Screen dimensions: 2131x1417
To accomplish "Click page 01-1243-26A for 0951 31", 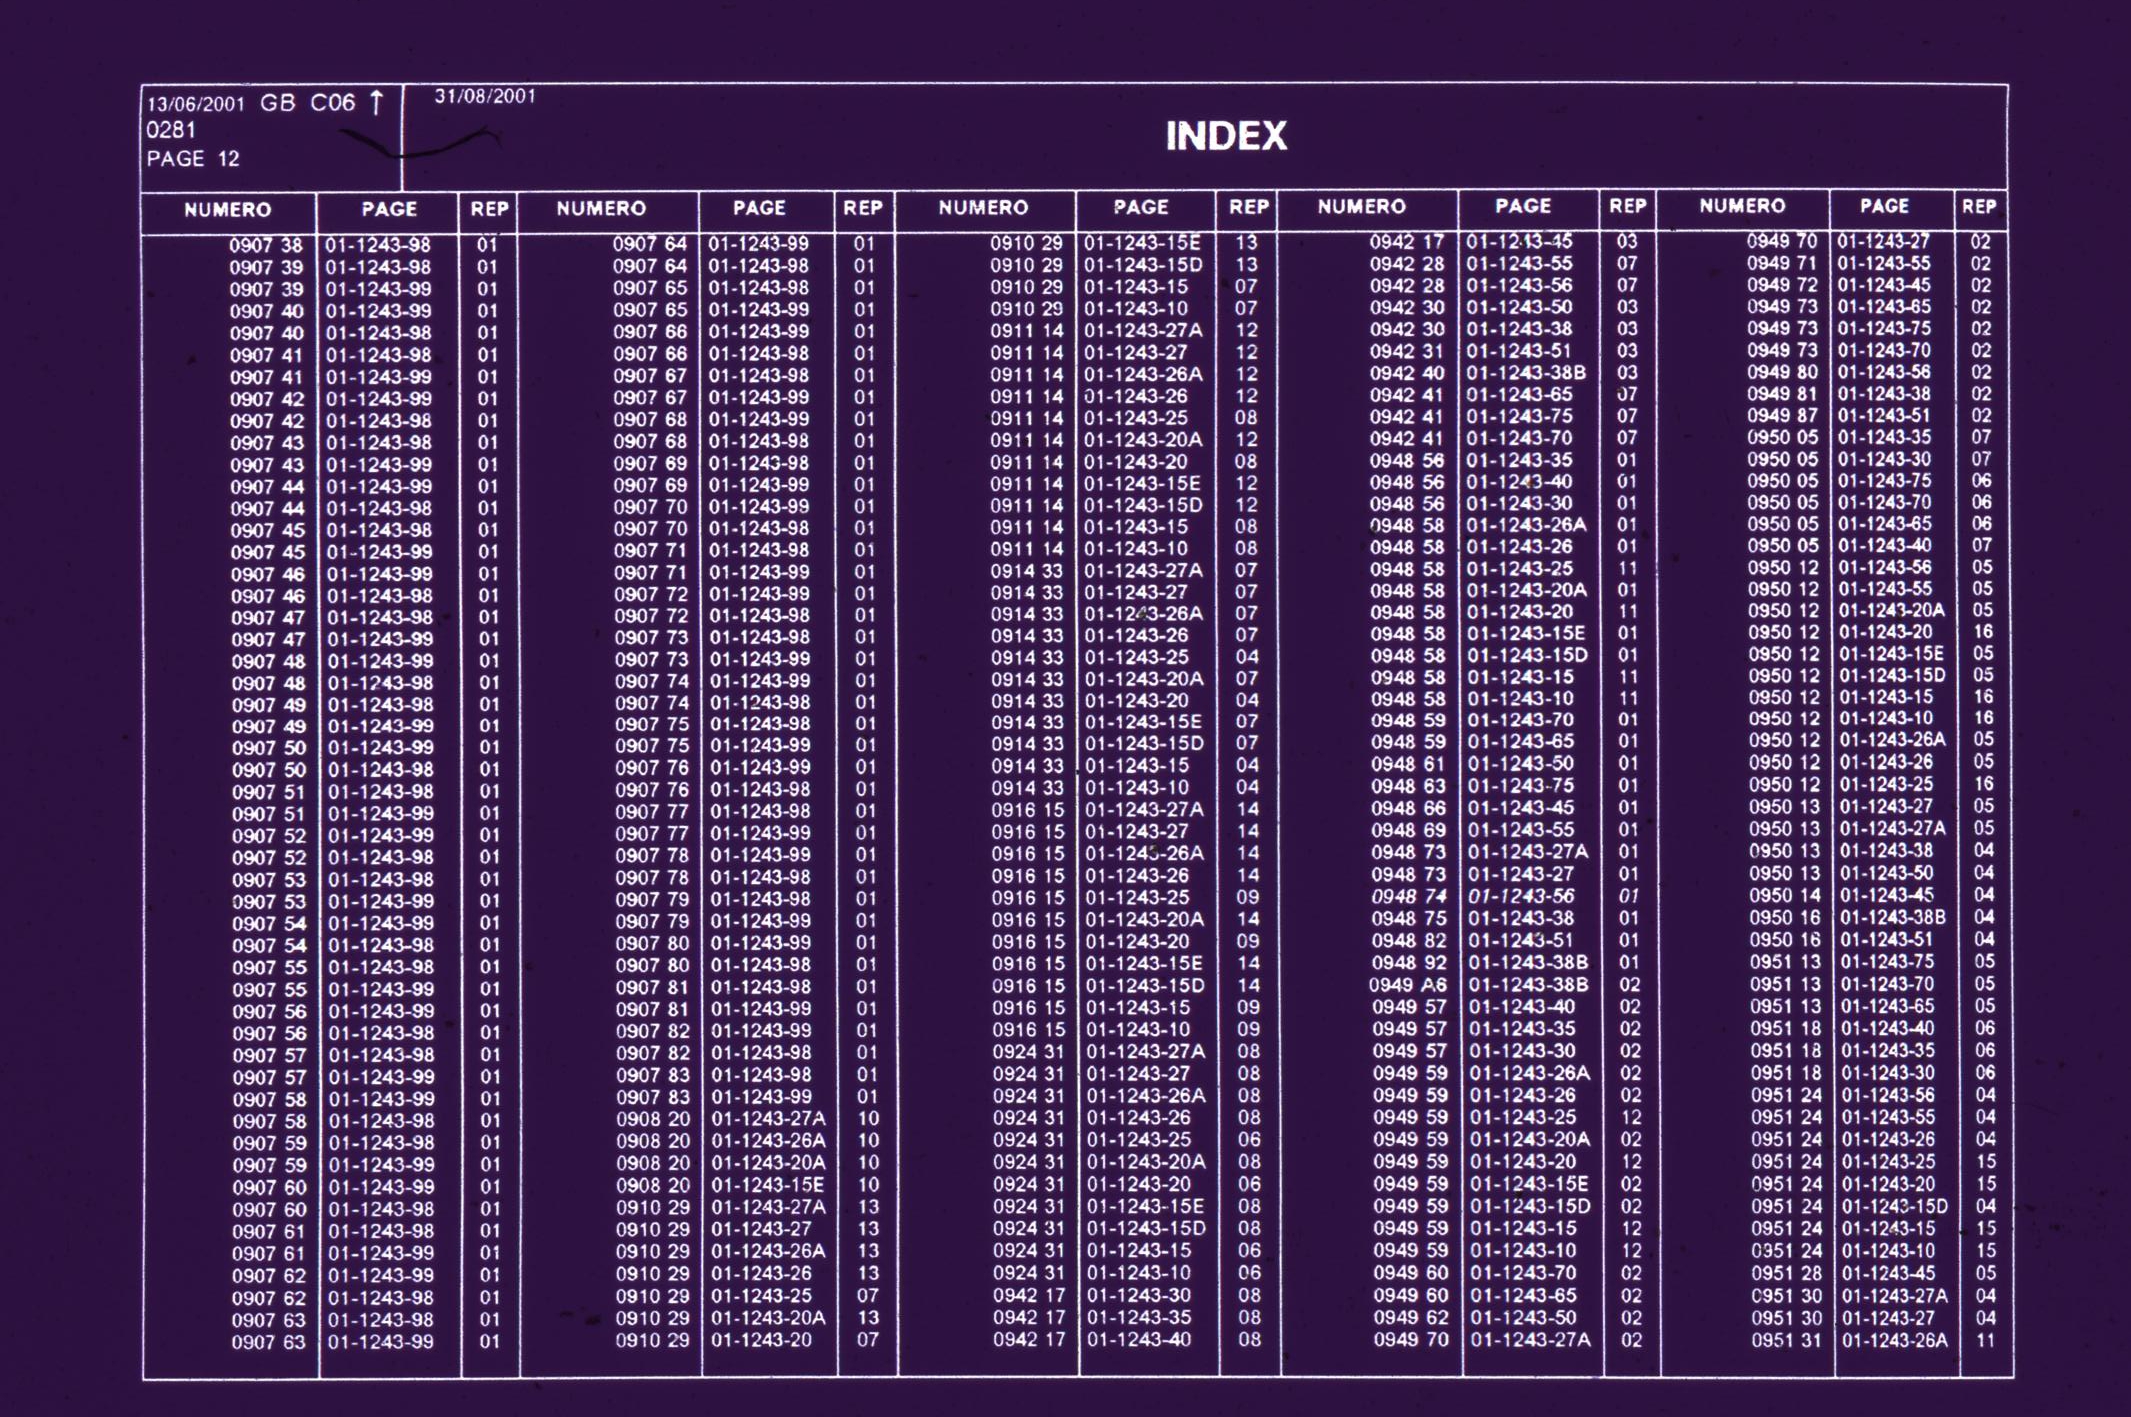I will coord(1895,1340).
